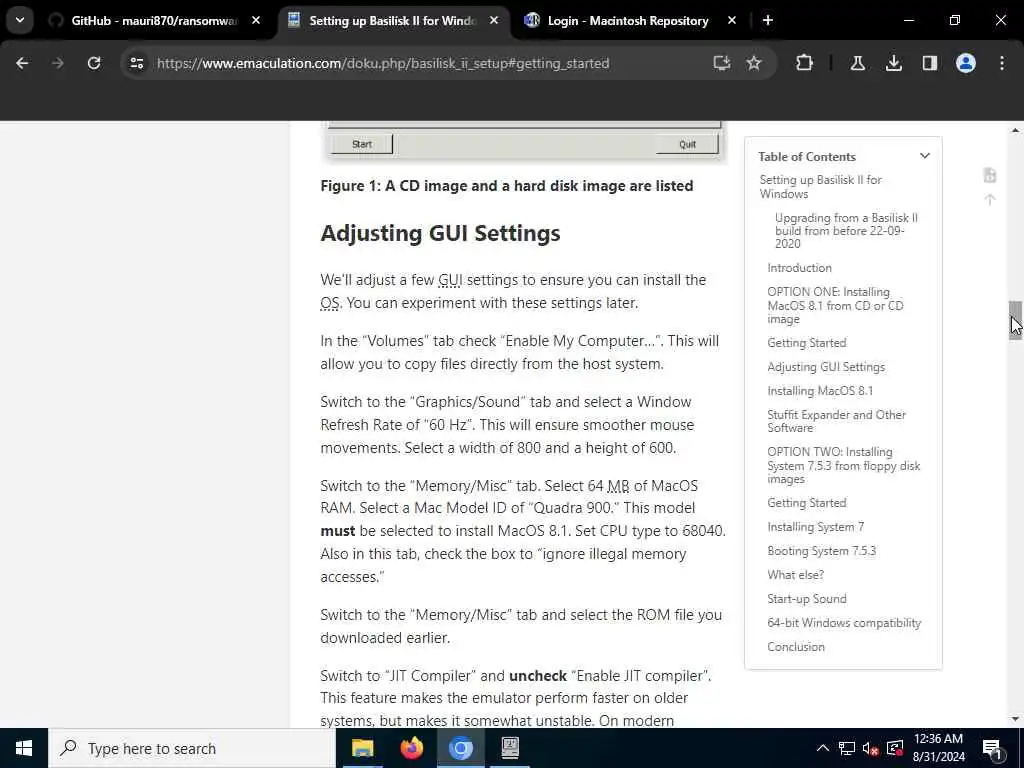Click the Start button in Figure 1 image
The image size is (1024, 768).
(x=362, y=144)
